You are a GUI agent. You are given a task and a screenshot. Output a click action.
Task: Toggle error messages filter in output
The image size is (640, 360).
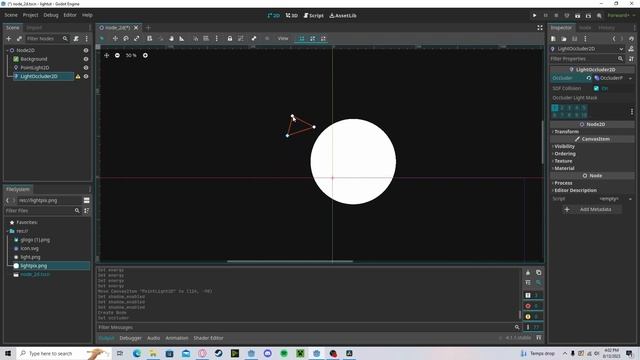point(533,306)
